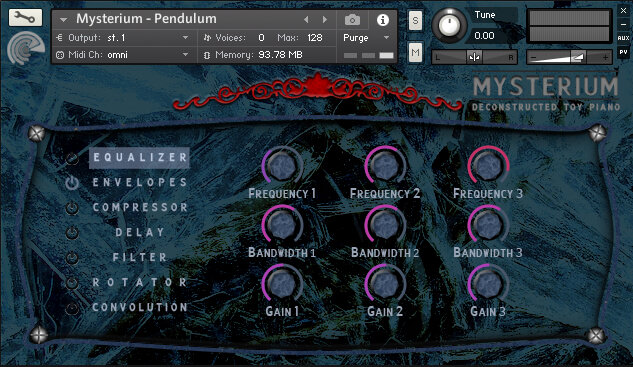
Task: Click the Tune value 0.00 field
Action: pyautogui.click(x=484, y=36)
